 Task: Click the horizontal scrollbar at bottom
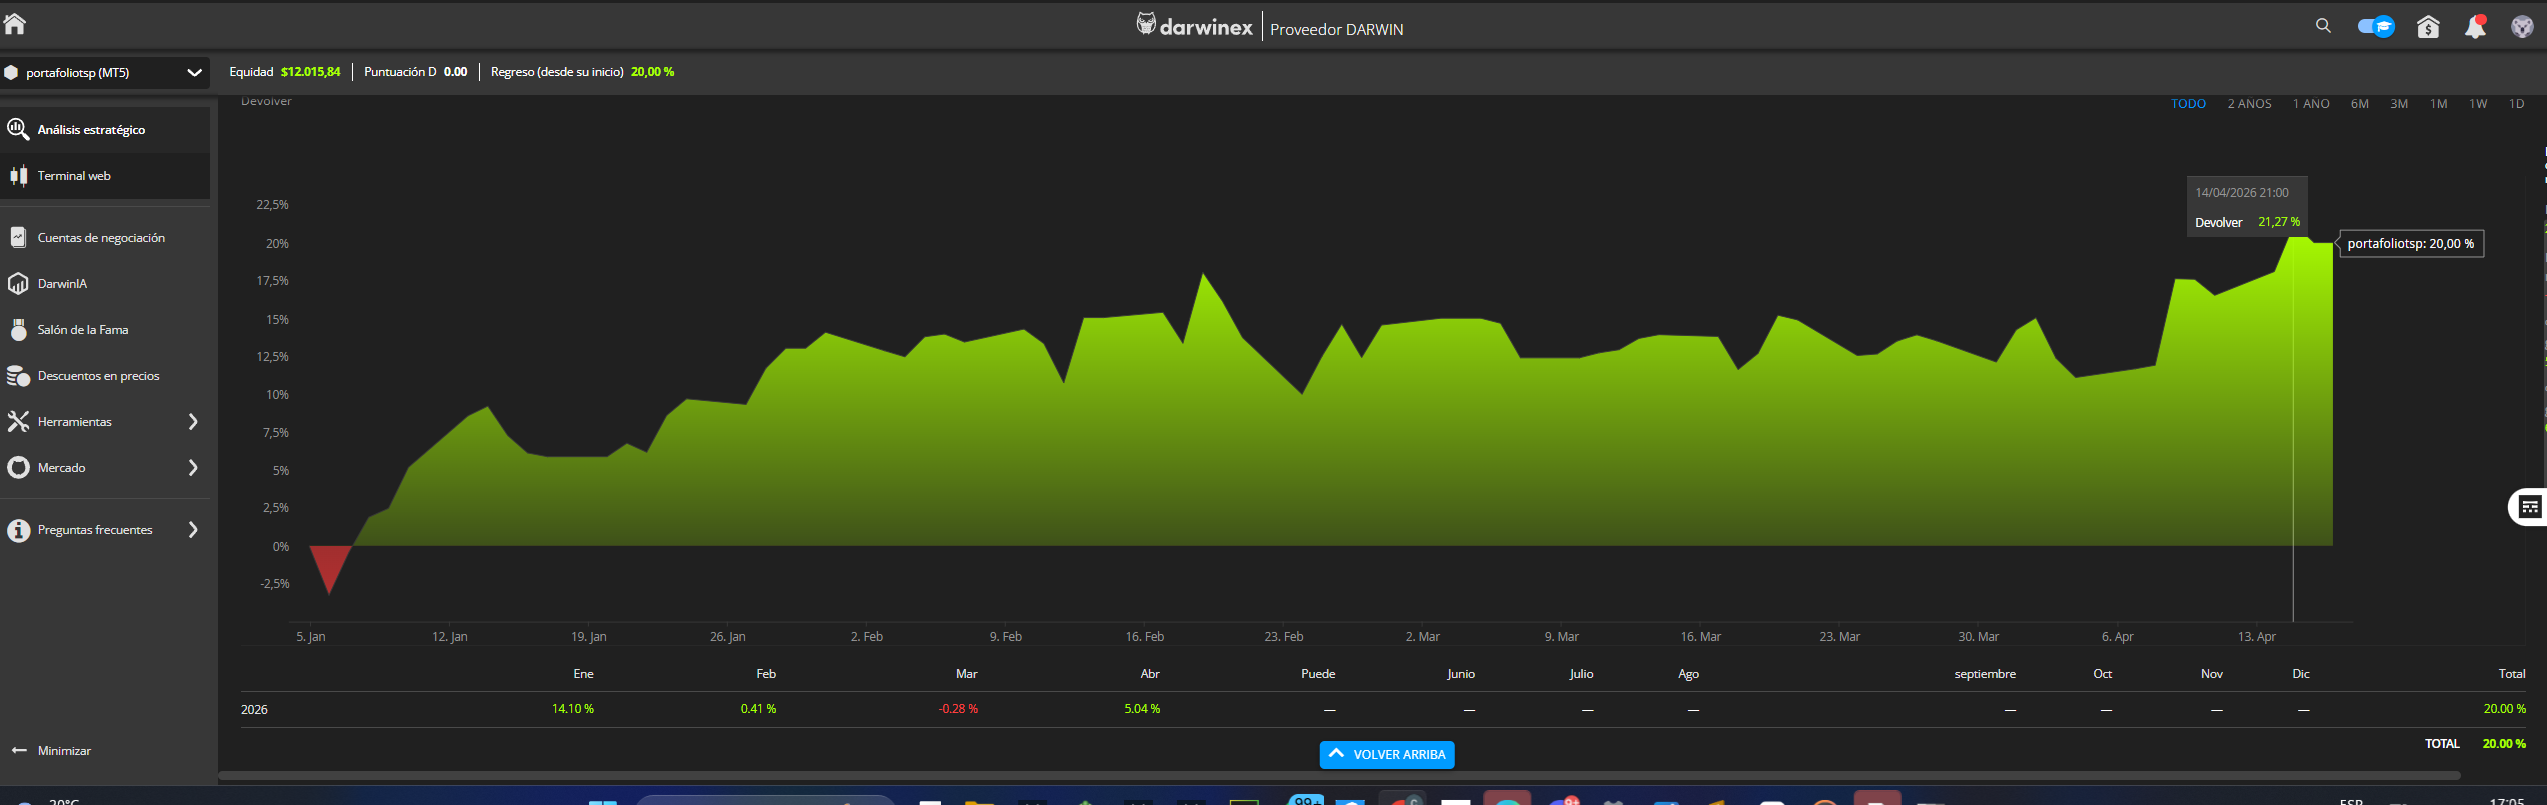1338,775
